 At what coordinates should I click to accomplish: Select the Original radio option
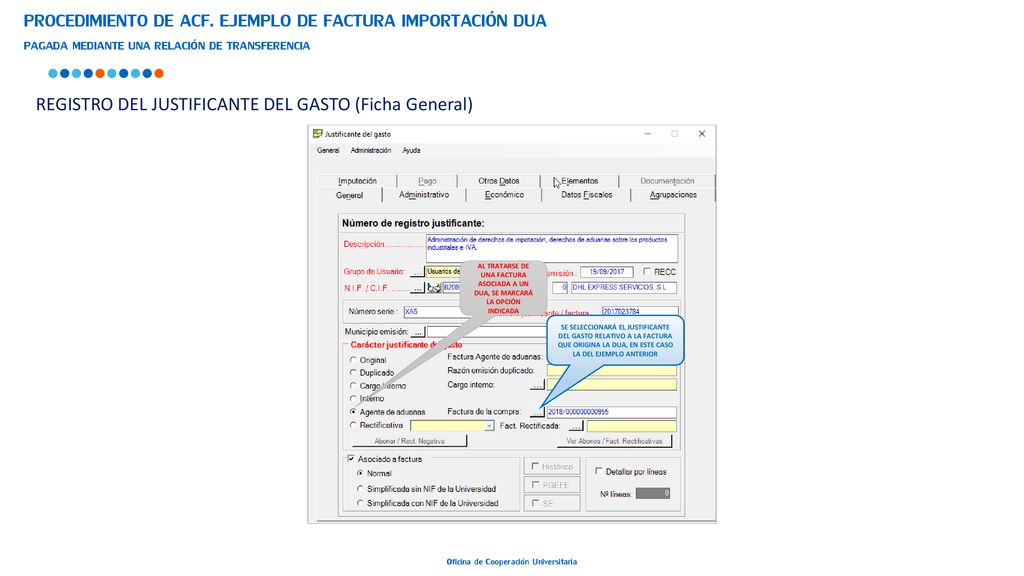(353, 360)
